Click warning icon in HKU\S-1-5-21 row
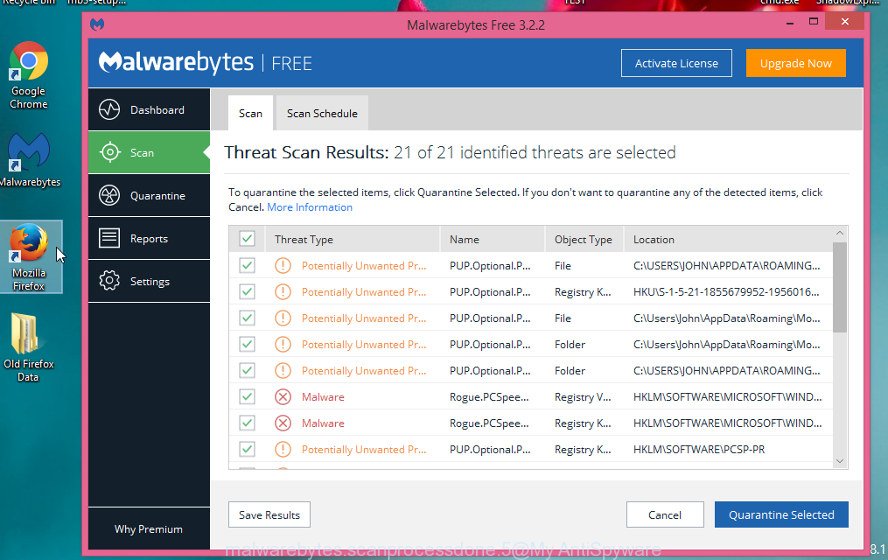Viewport: 888px width, 560px height. coord(283,292)
